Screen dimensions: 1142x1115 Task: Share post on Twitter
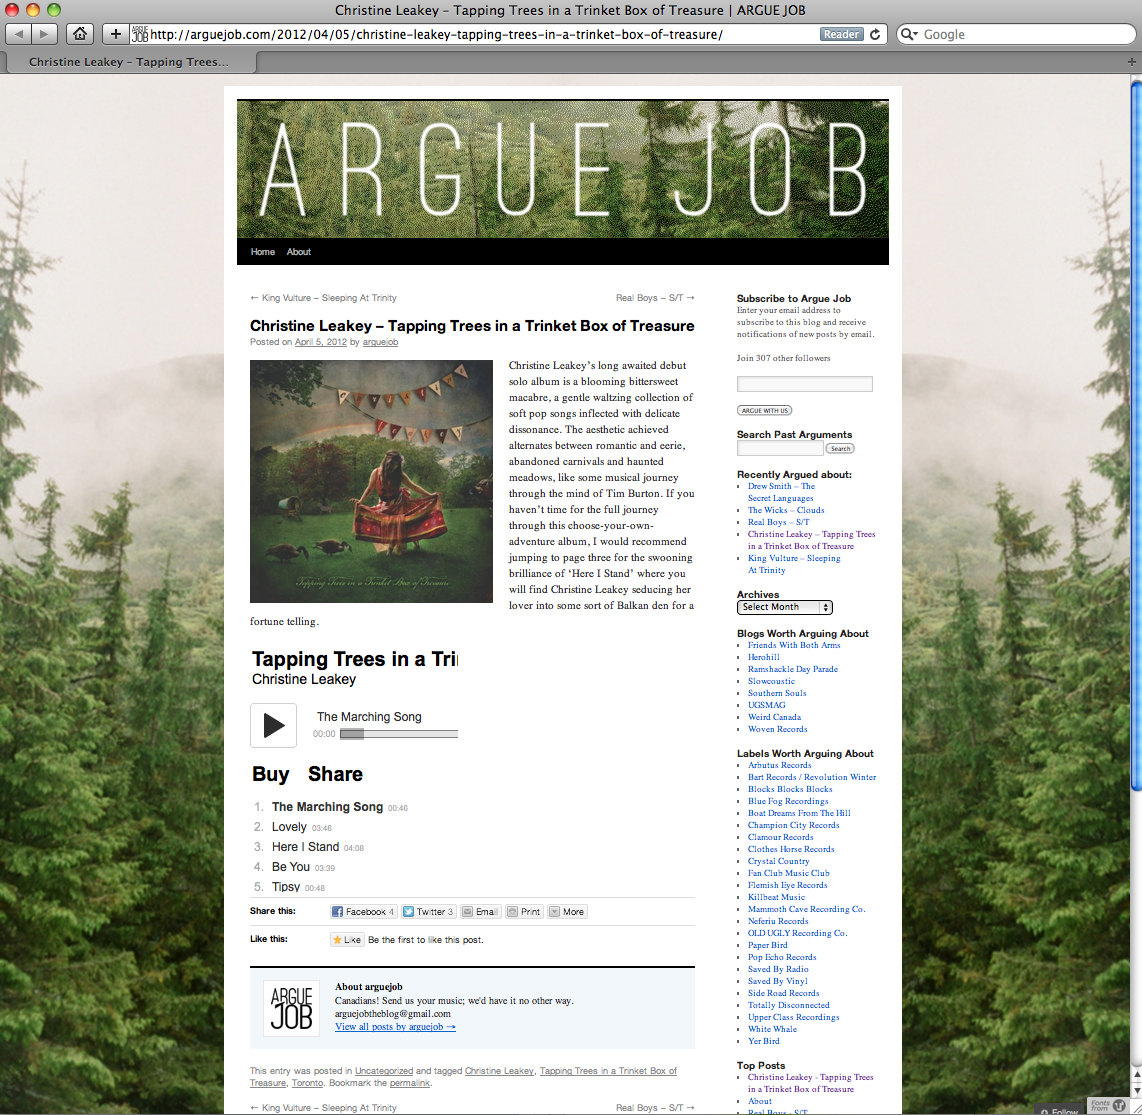[428, 911]
